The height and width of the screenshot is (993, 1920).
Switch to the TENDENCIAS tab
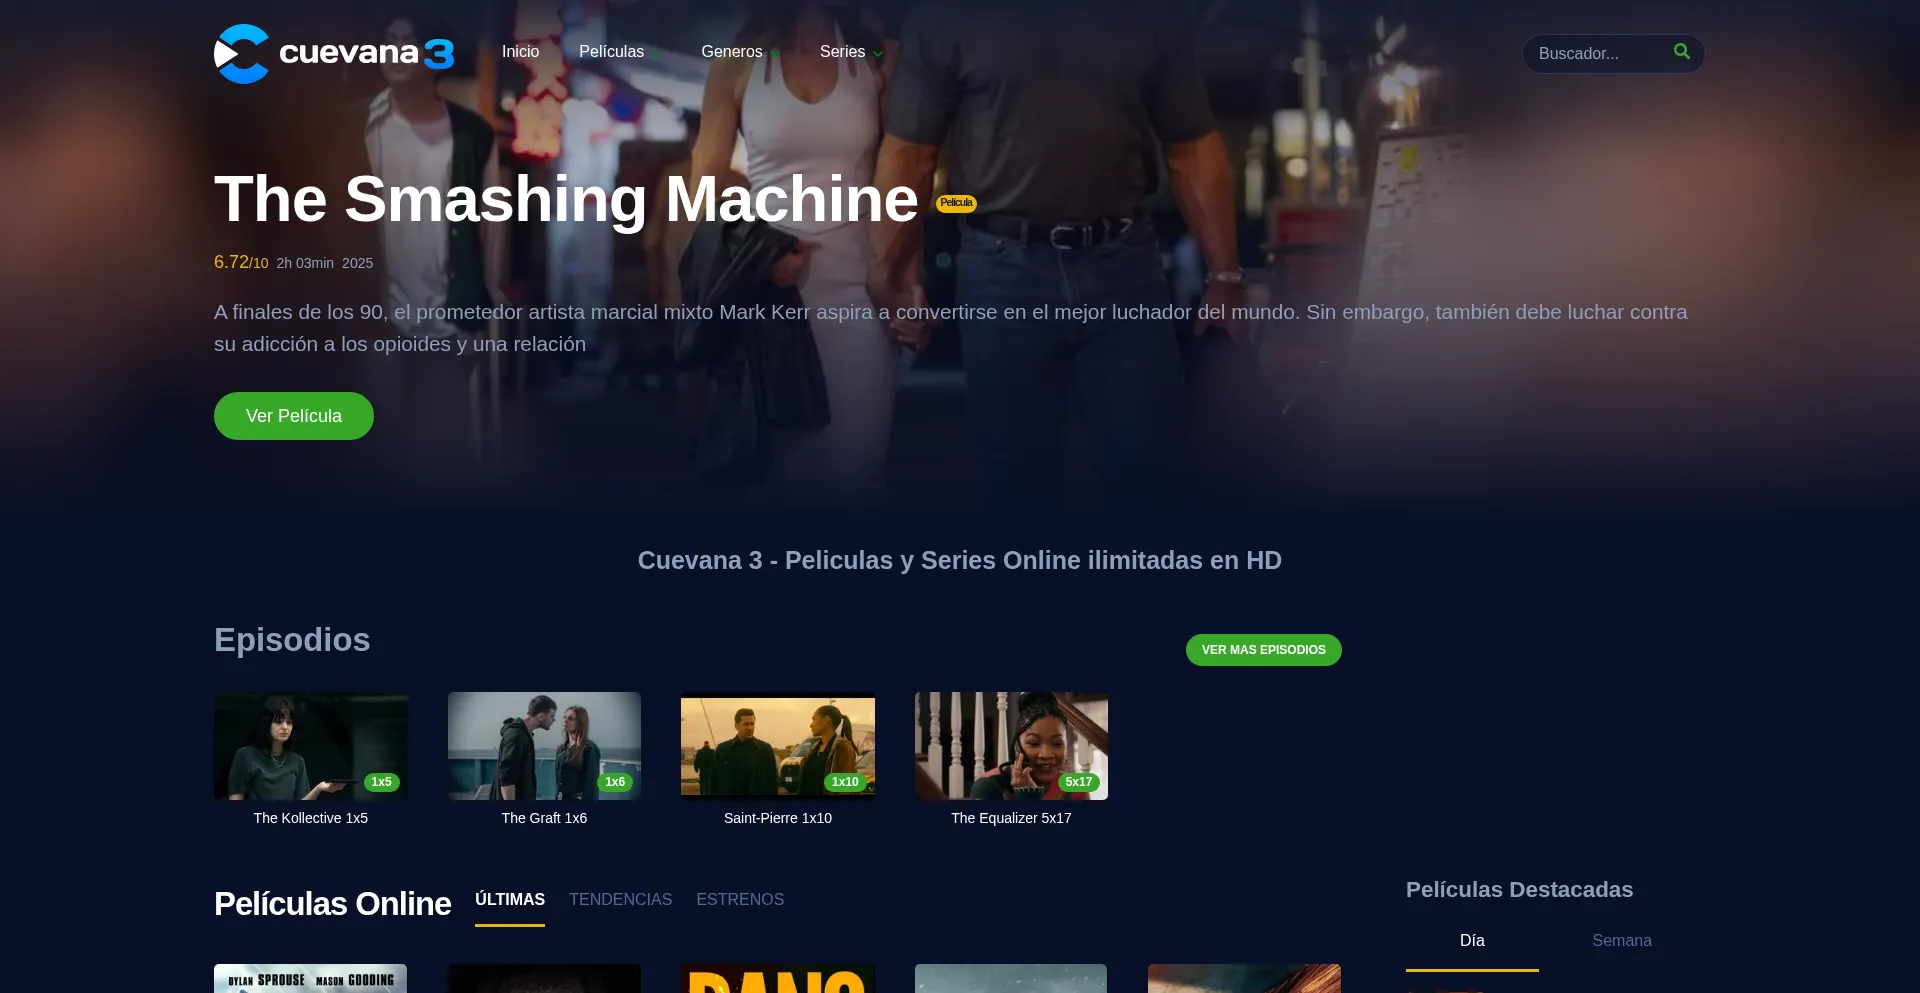coord(620,900)
